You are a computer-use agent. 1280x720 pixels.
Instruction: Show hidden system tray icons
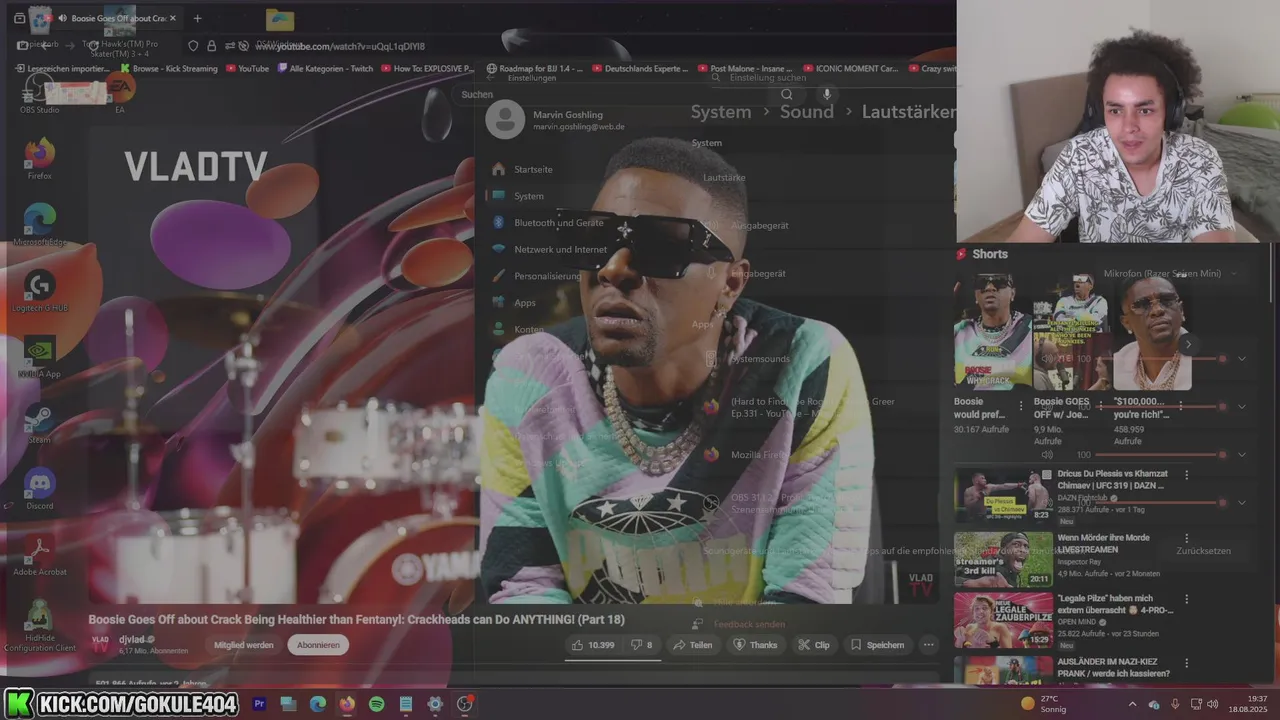point(1132,704)
